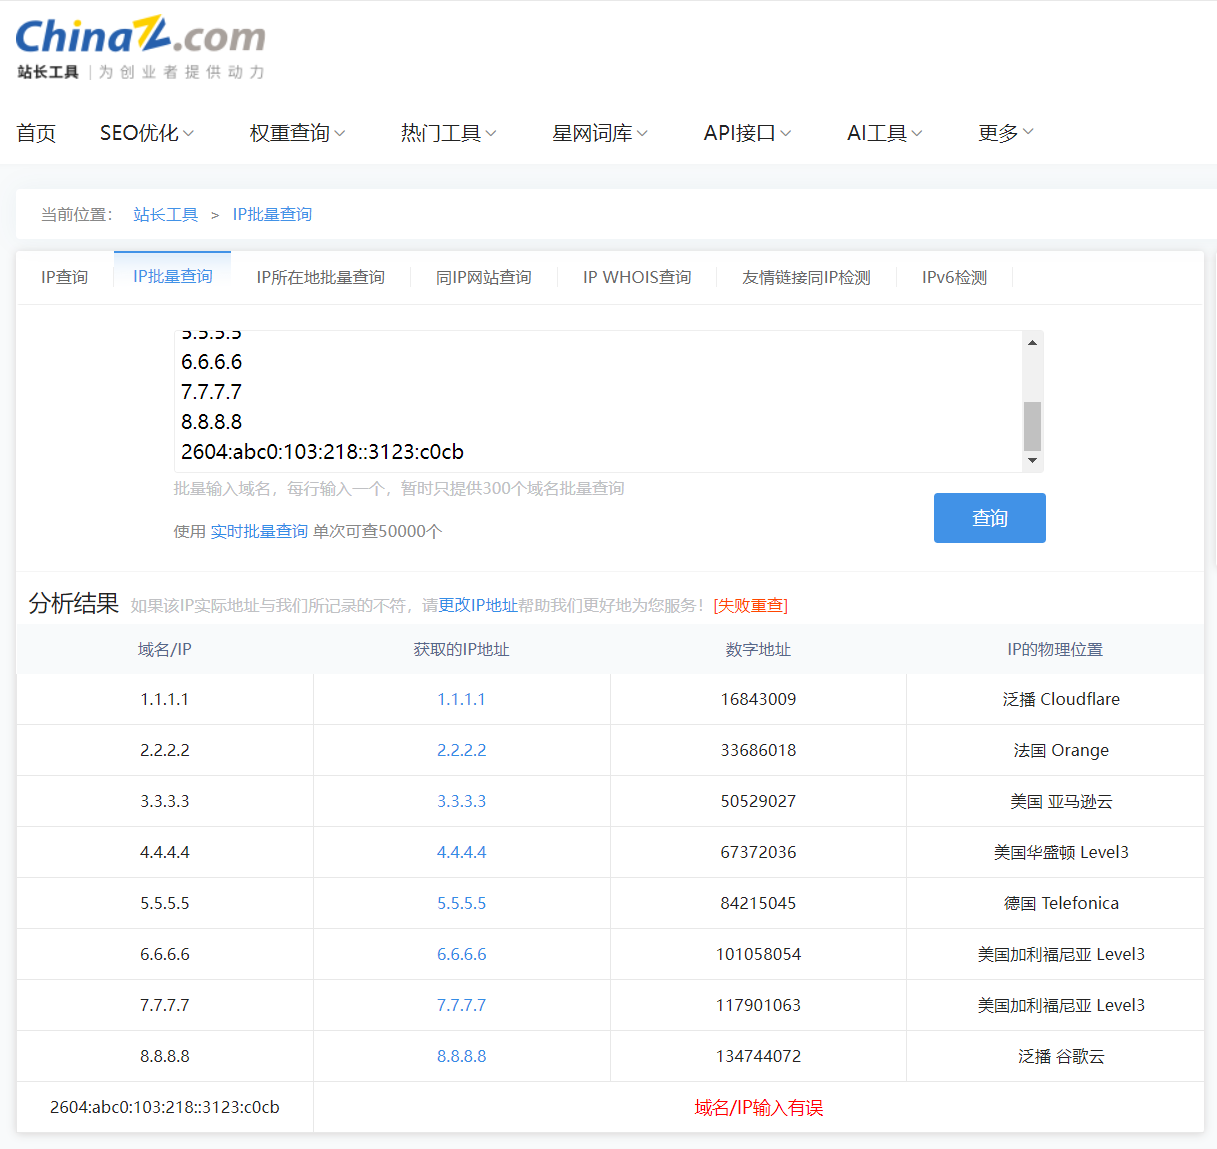
Task: Expand the 更多 dropdown menu
Action: [x=1005, y=133]
